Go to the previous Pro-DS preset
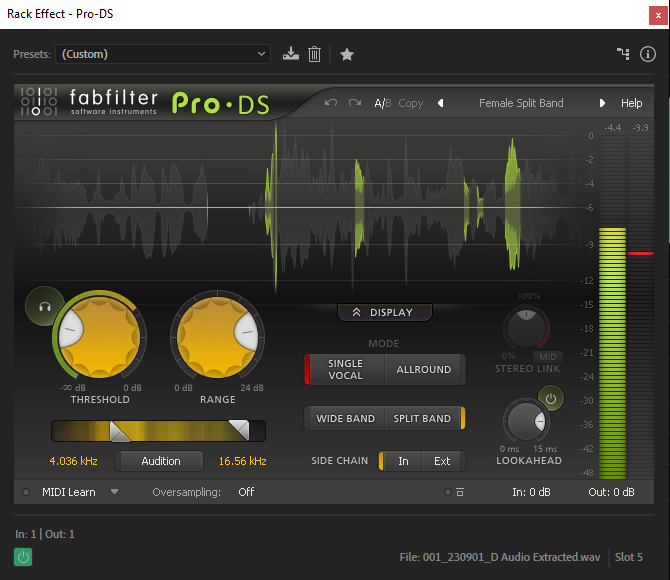The width and height of the screenshot is (670, 580). coord(441,103)
